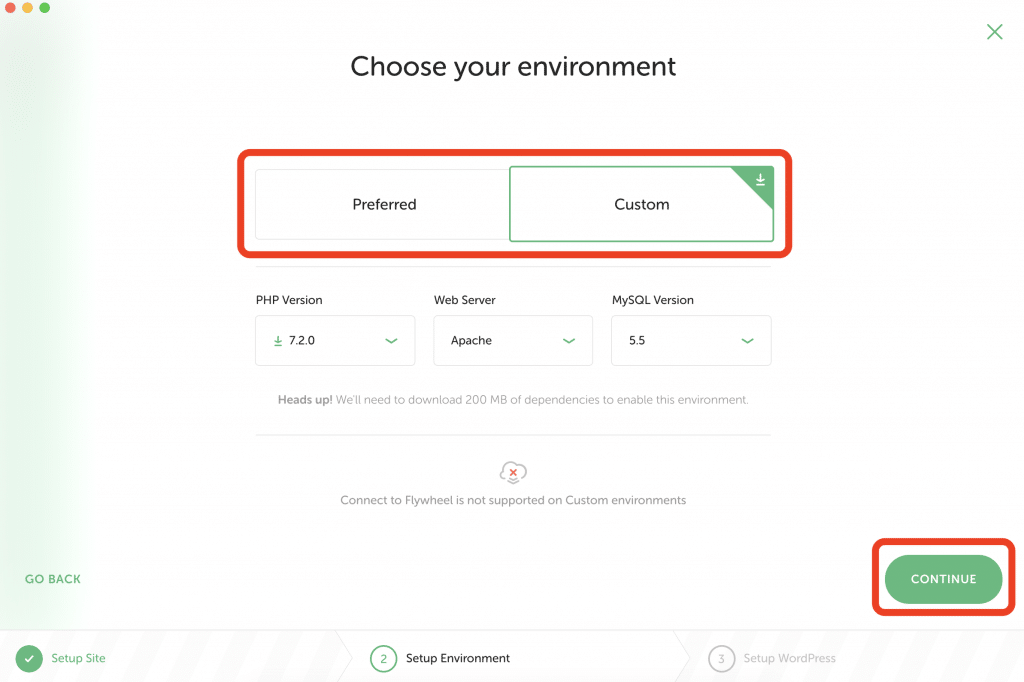Open the Web Server Apache dropdown
The height and width of the screenshot is (682, 1024).
click(513, 340)
